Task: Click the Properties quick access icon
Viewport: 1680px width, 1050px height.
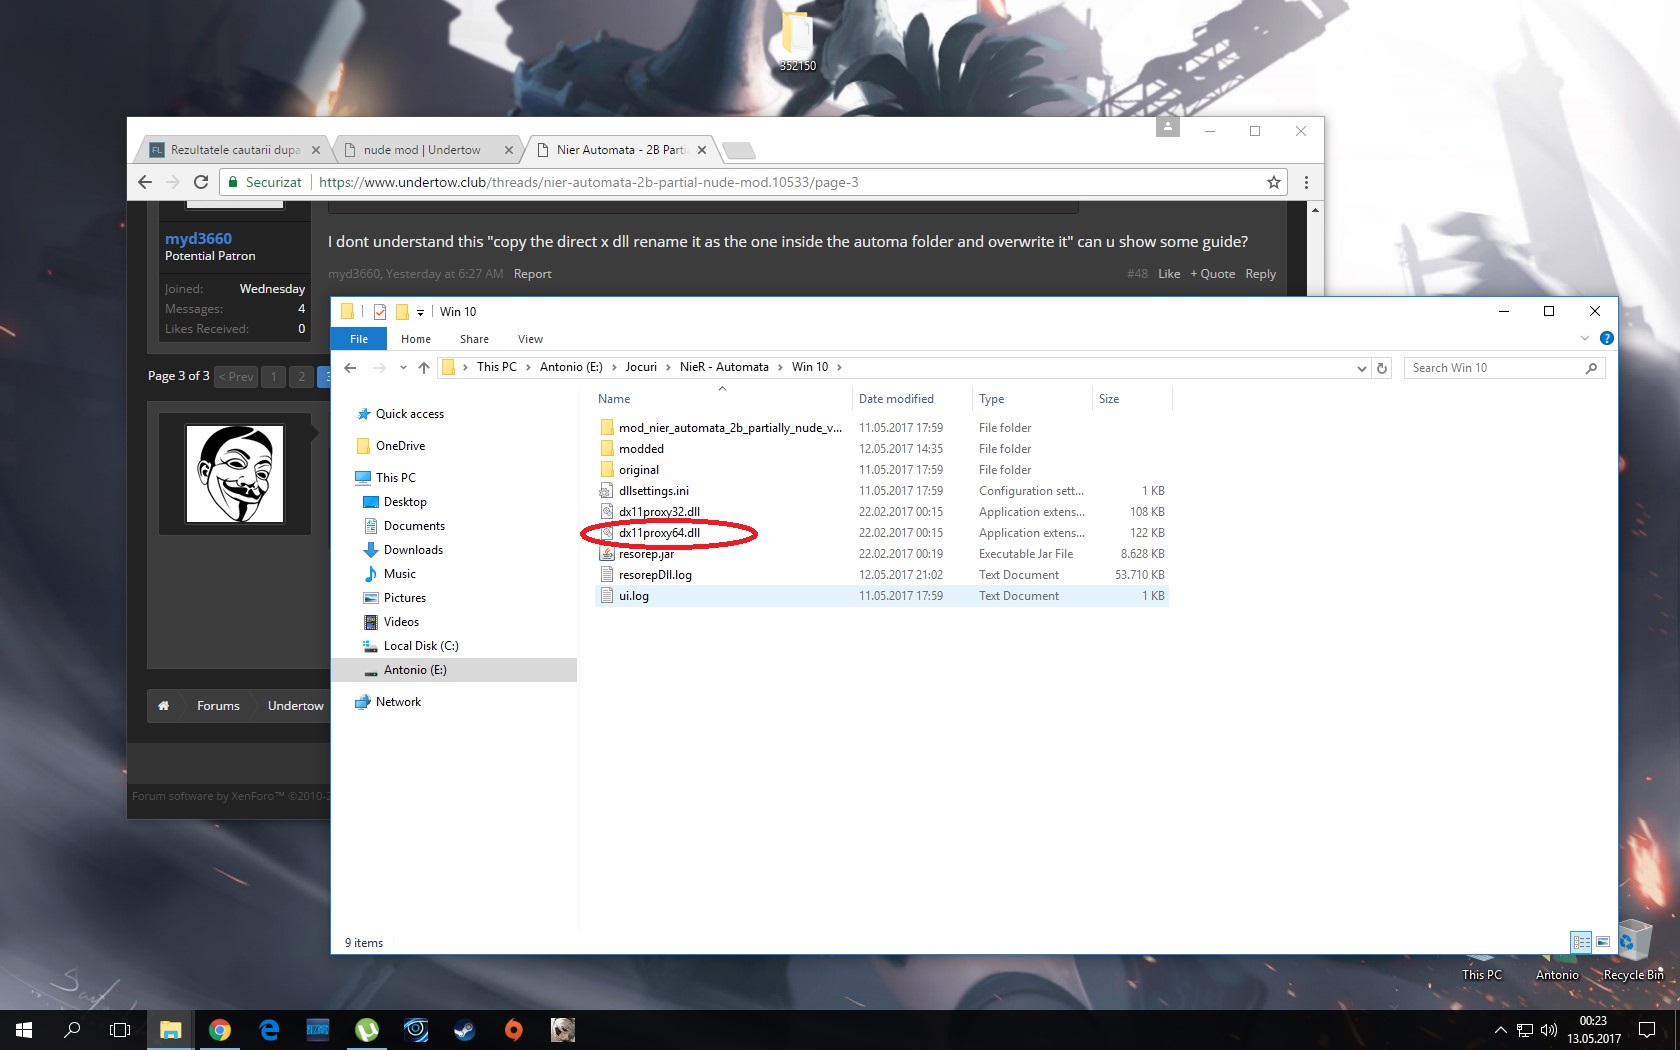Action: [x=380, y=312]
